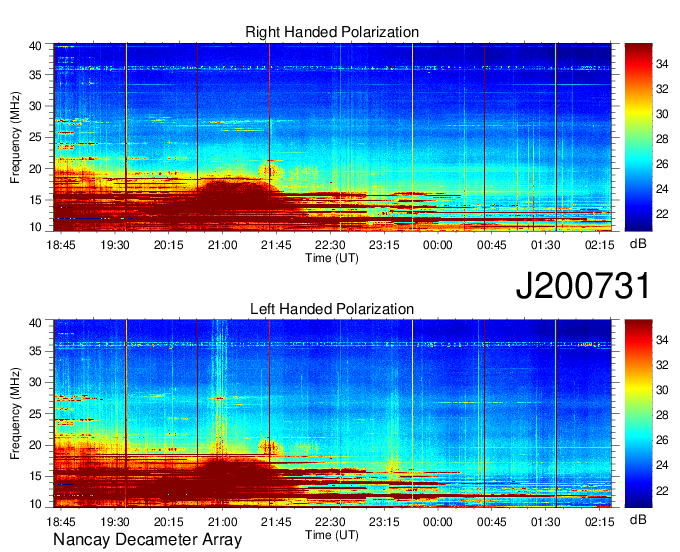Click the 00:00 time tick of Left Handed plot
Viewport: 680px width, 552px height.
click(438, 522)
